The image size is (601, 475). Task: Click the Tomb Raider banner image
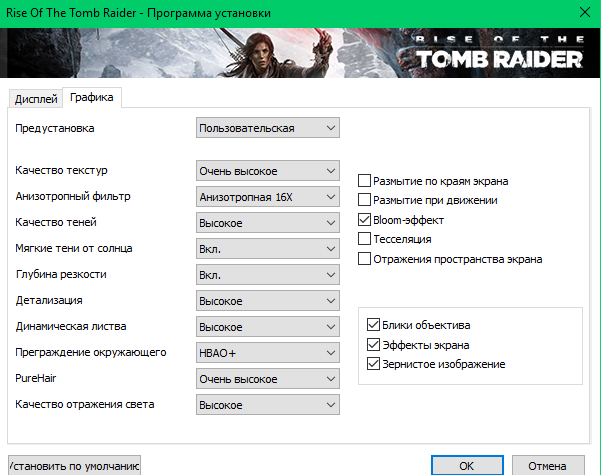(300, 53)
